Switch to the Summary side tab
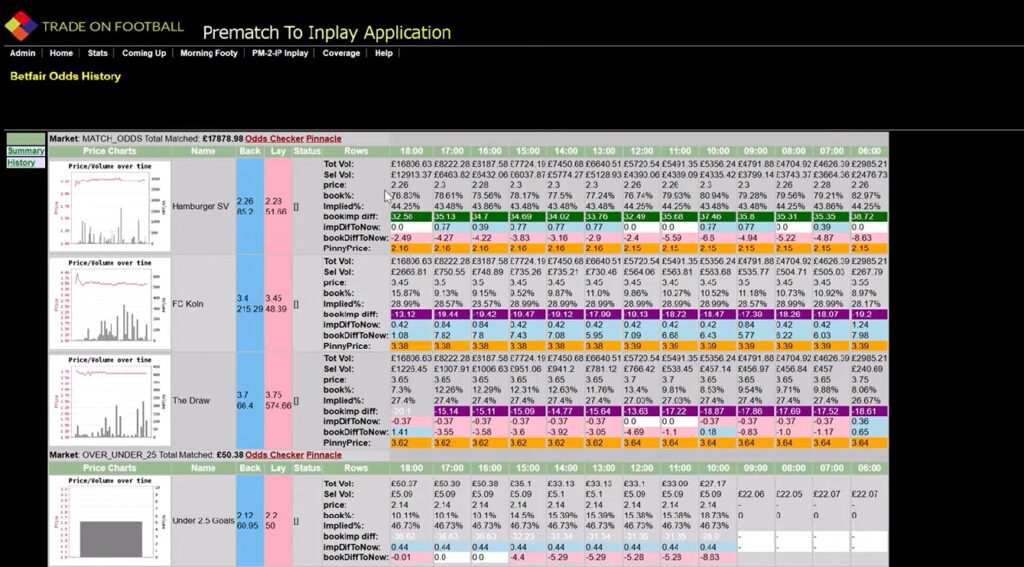Screen dimensions: 1024x567 pos(25,151)
